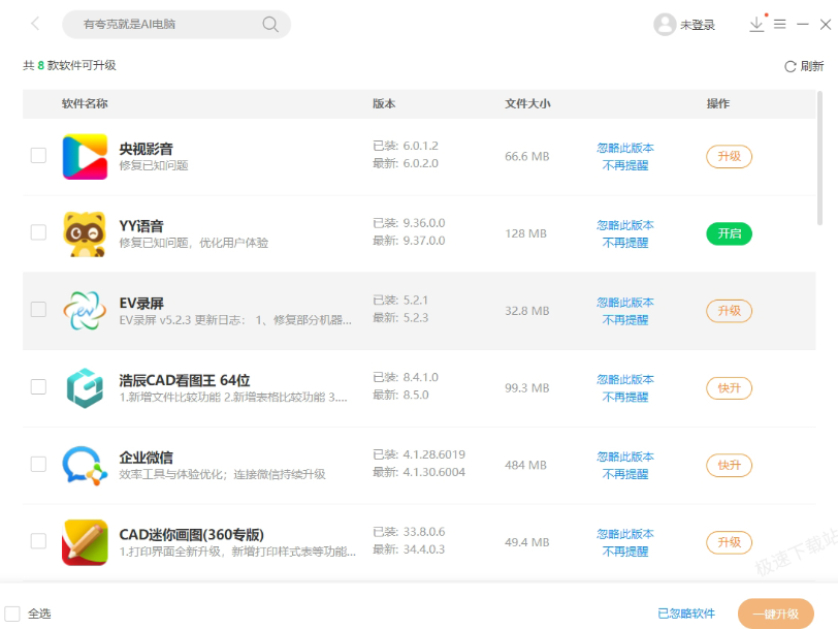The width and height of the screenshot is (838, 629).
Task: Click the EV录屏 app icon
Action: [85, 311]
